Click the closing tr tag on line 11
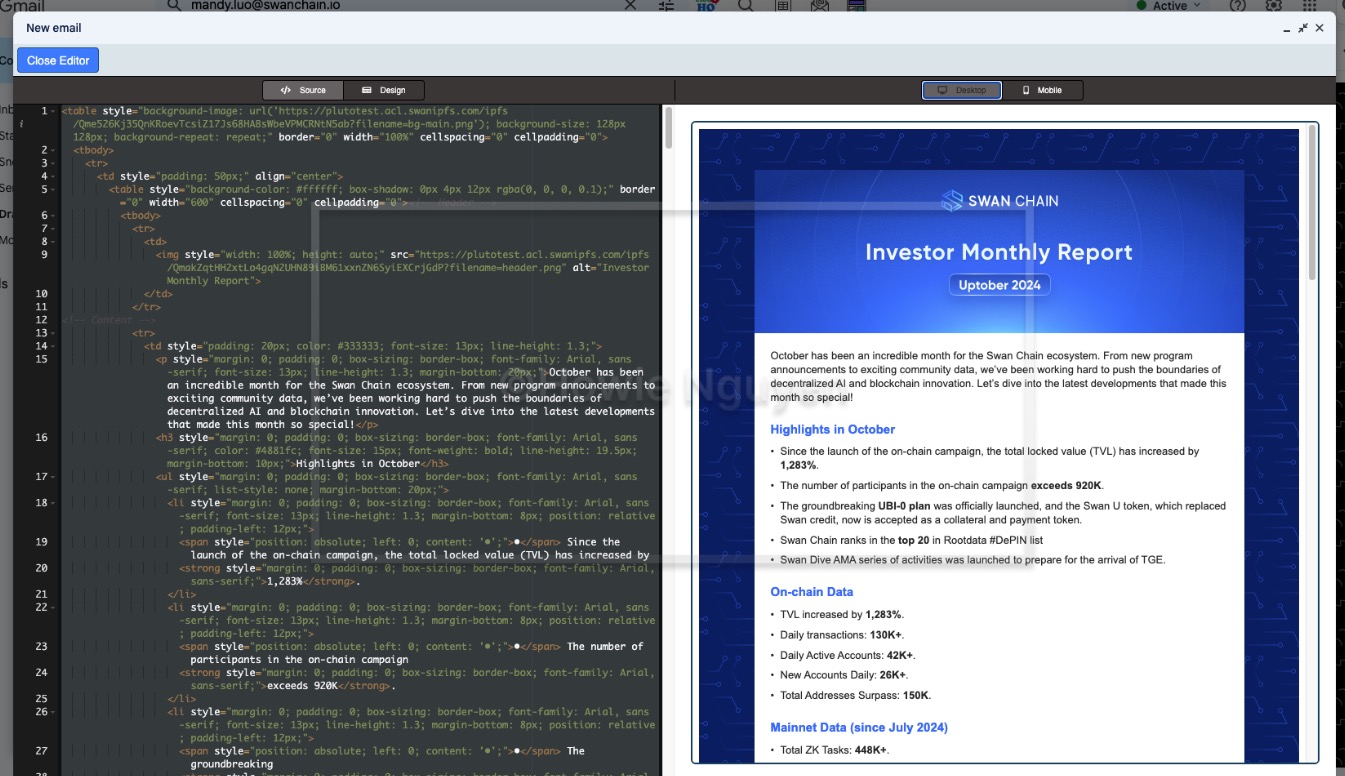The image size is (1345, 776). click(x=147, y=307)
